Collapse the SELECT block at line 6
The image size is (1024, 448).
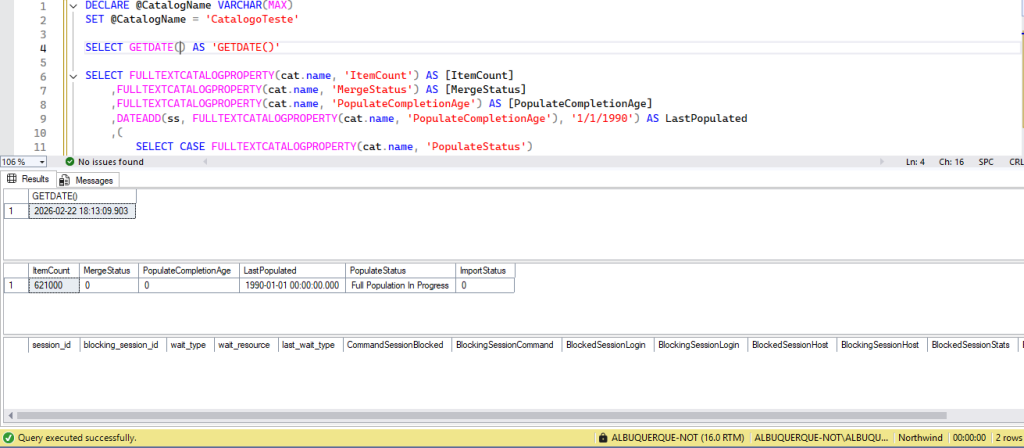75,76
